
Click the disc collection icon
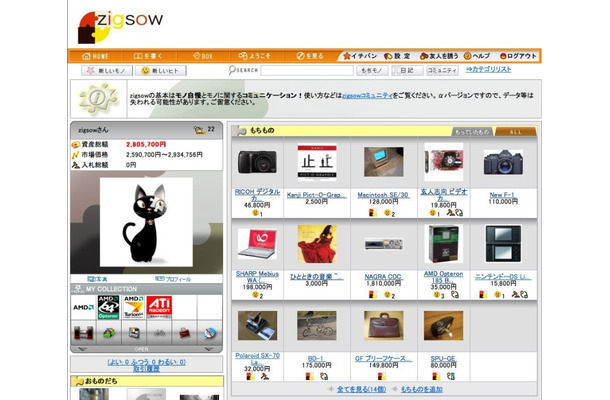tap(210, 333)
